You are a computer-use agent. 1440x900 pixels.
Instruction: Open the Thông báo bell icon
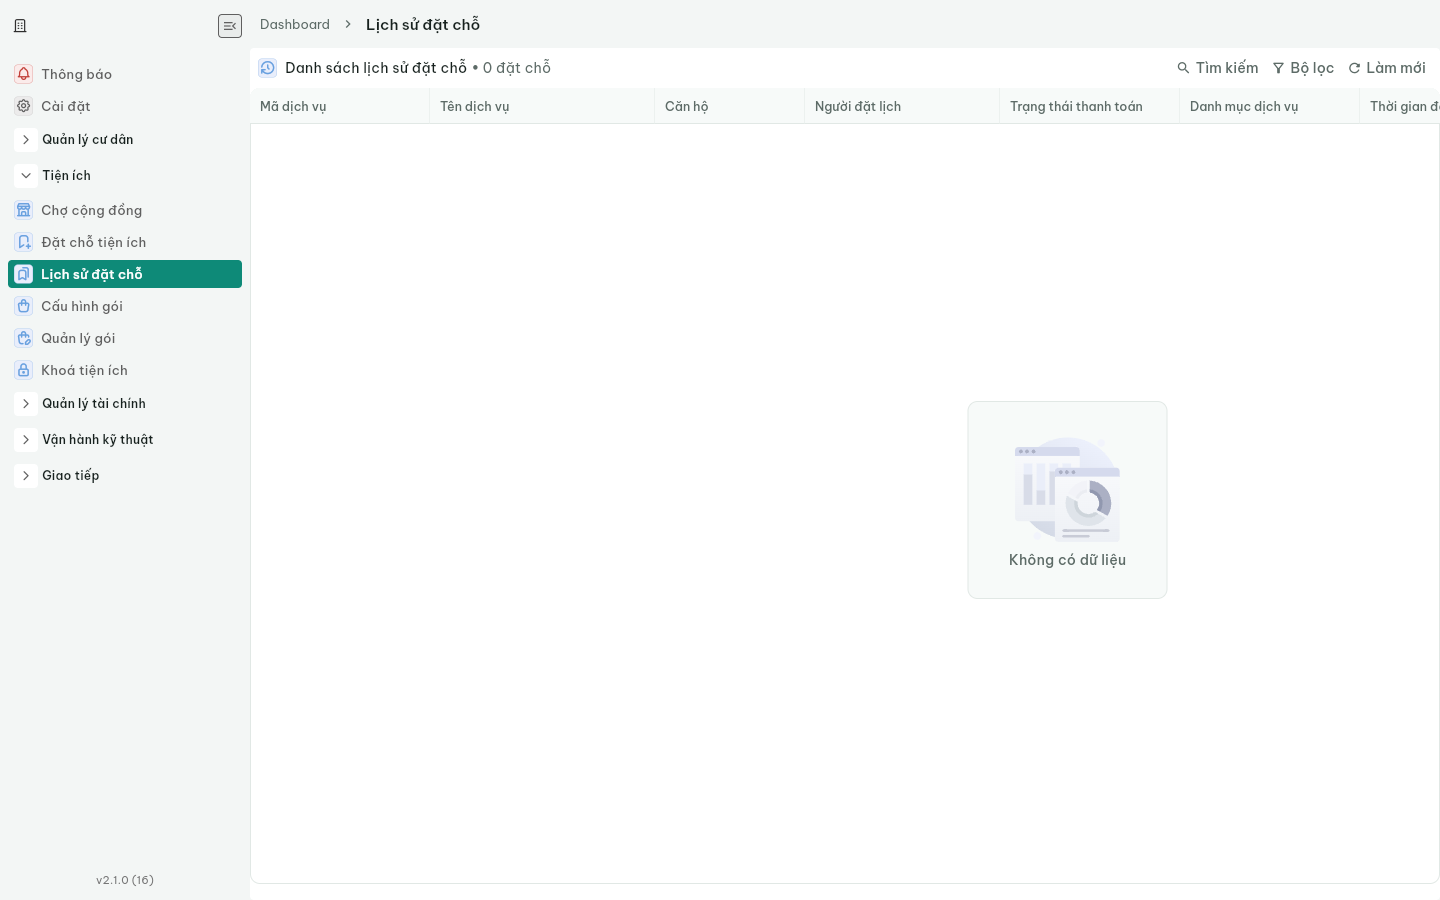[24, 74]
